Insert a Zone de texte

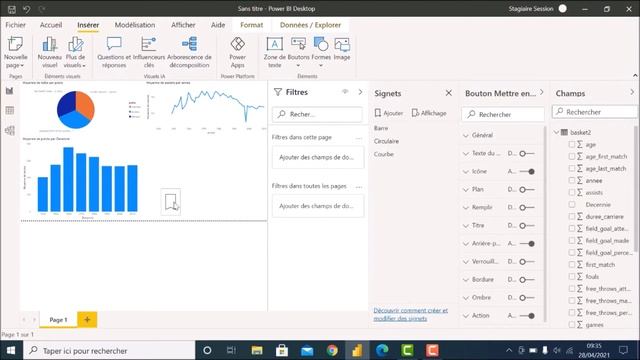[x=275, y=52]
